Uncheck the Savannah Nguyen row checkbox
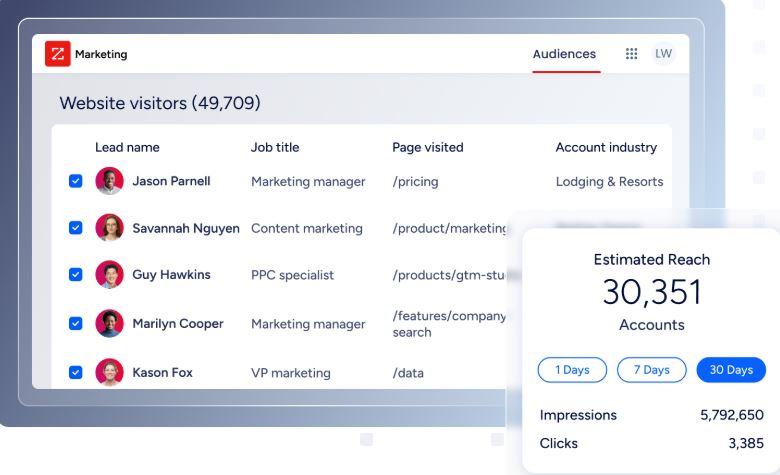This screenshot has height=475, width=780. pos(76,228)
